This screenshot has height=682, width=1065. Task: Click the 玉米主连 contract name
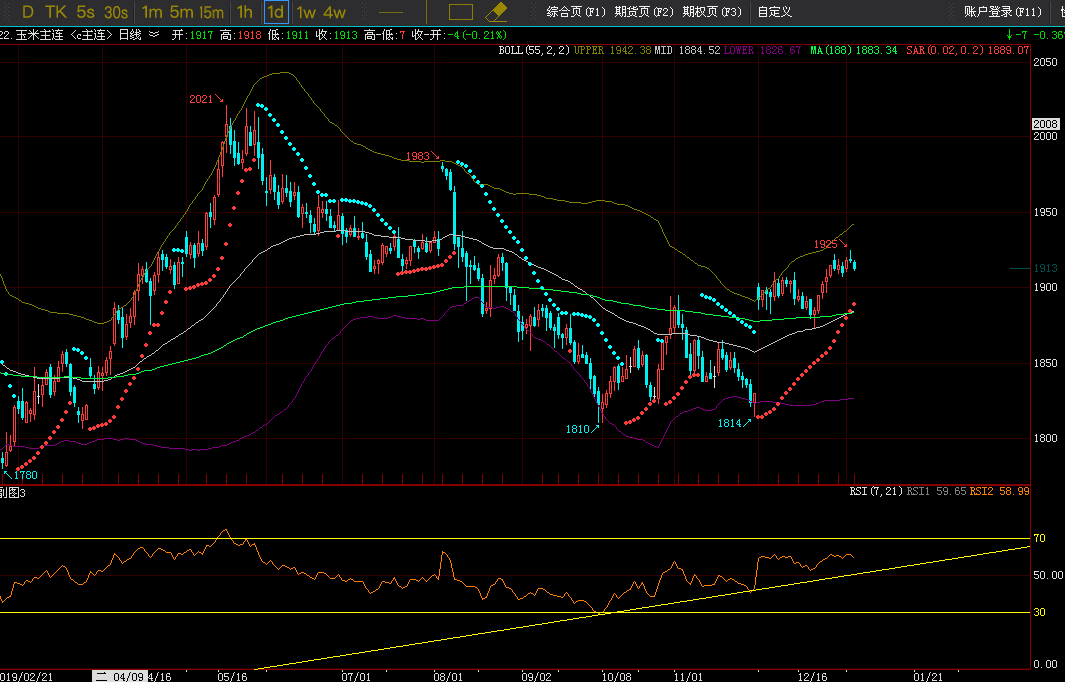[x=39, y=35]
